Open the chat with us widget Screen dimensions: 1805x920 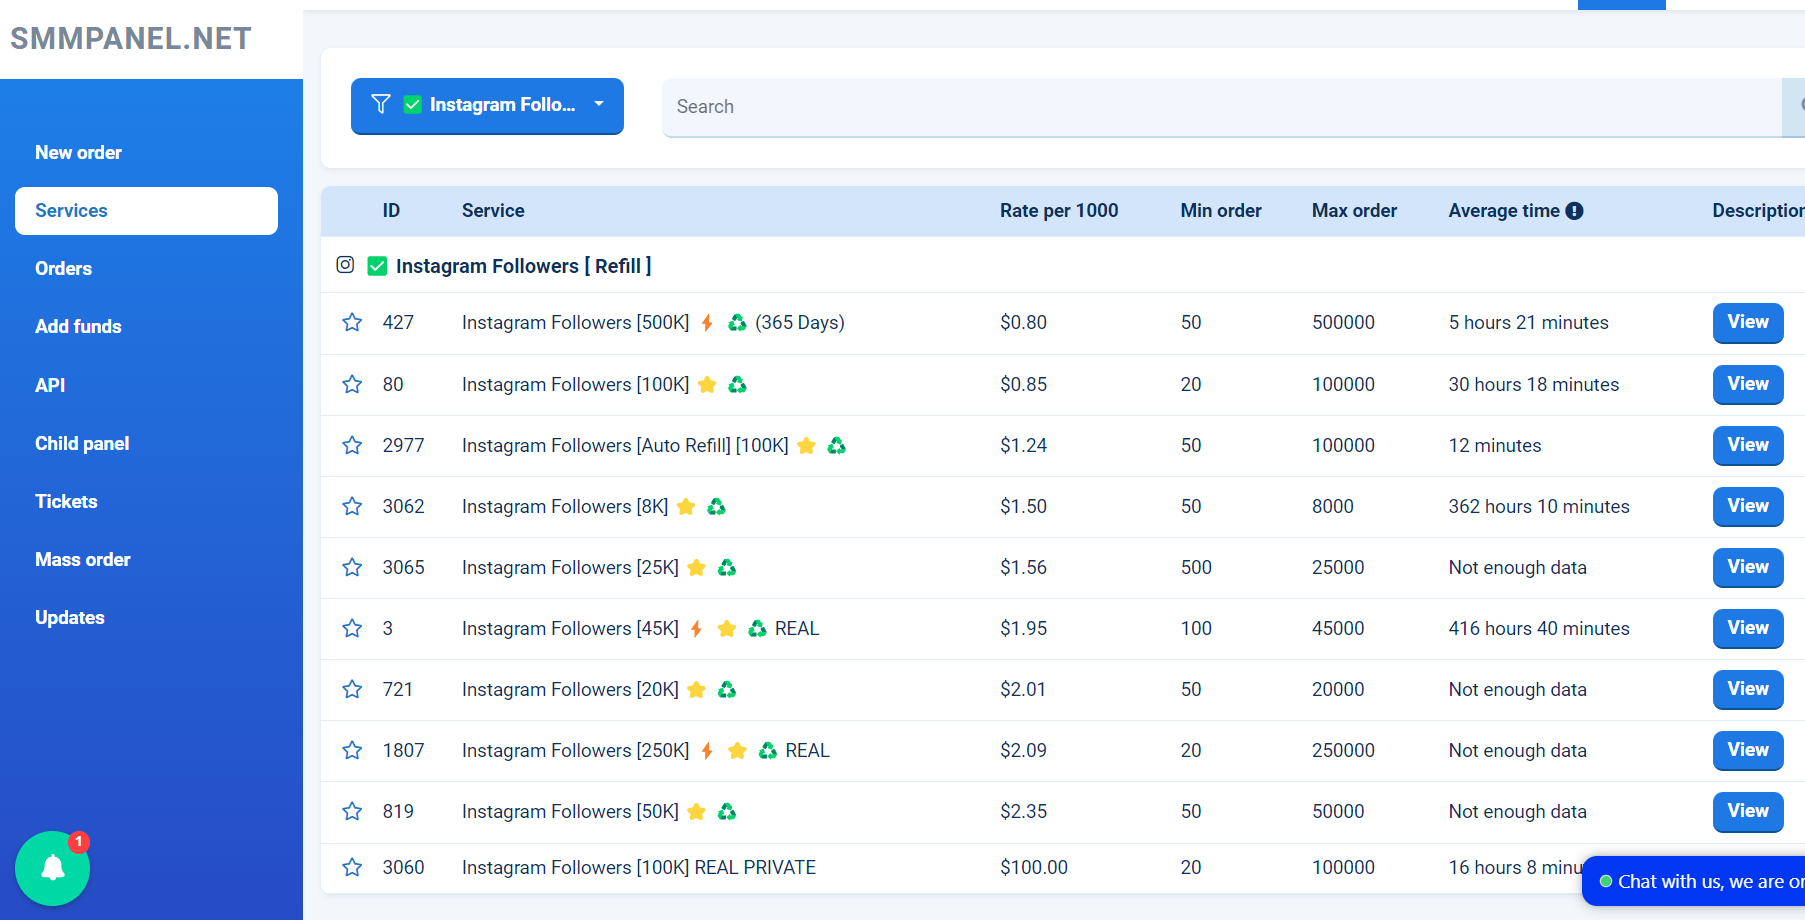coord(1700,881)
